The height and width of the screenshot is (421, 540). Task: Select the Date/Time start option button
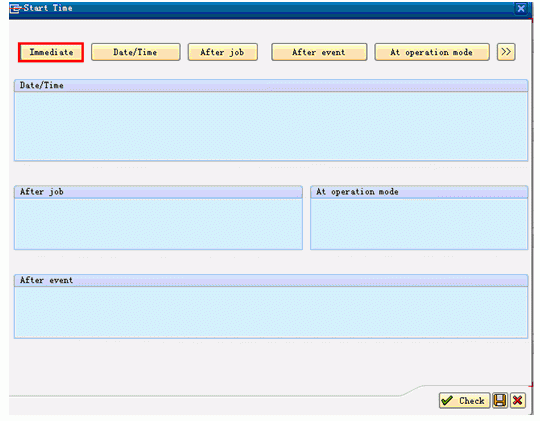[x=136, y=52]
